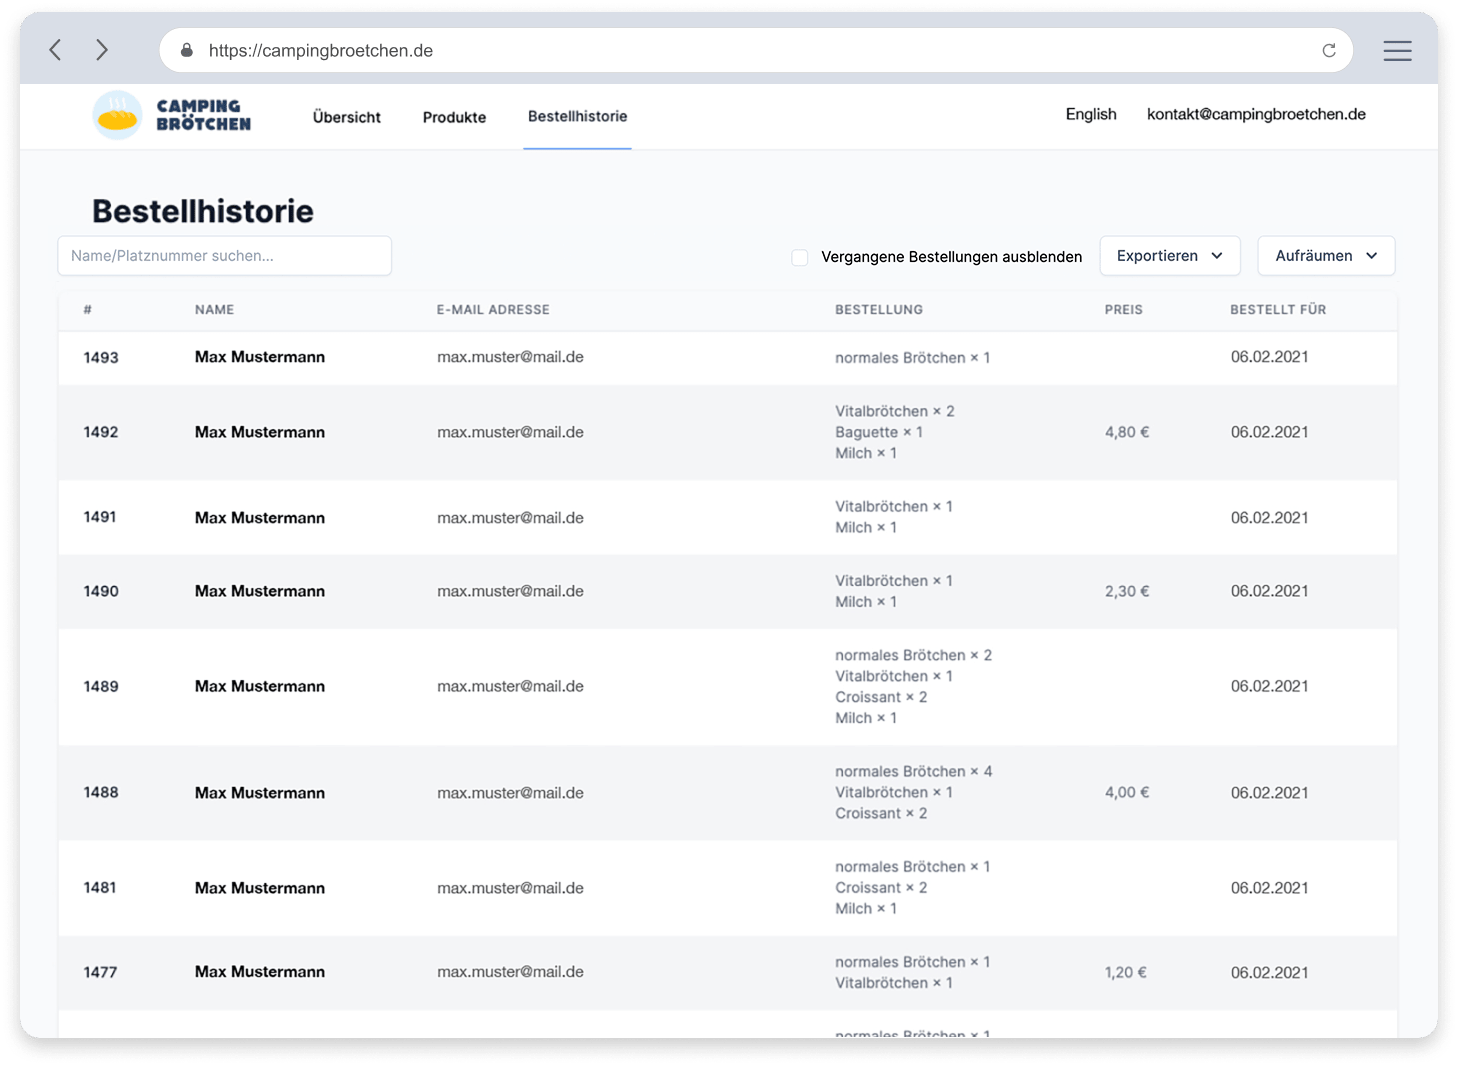Screen dimensions: 1458x1066
Task: Expand the Exportieren dropdown
Action: click(x=1169, y=256)
